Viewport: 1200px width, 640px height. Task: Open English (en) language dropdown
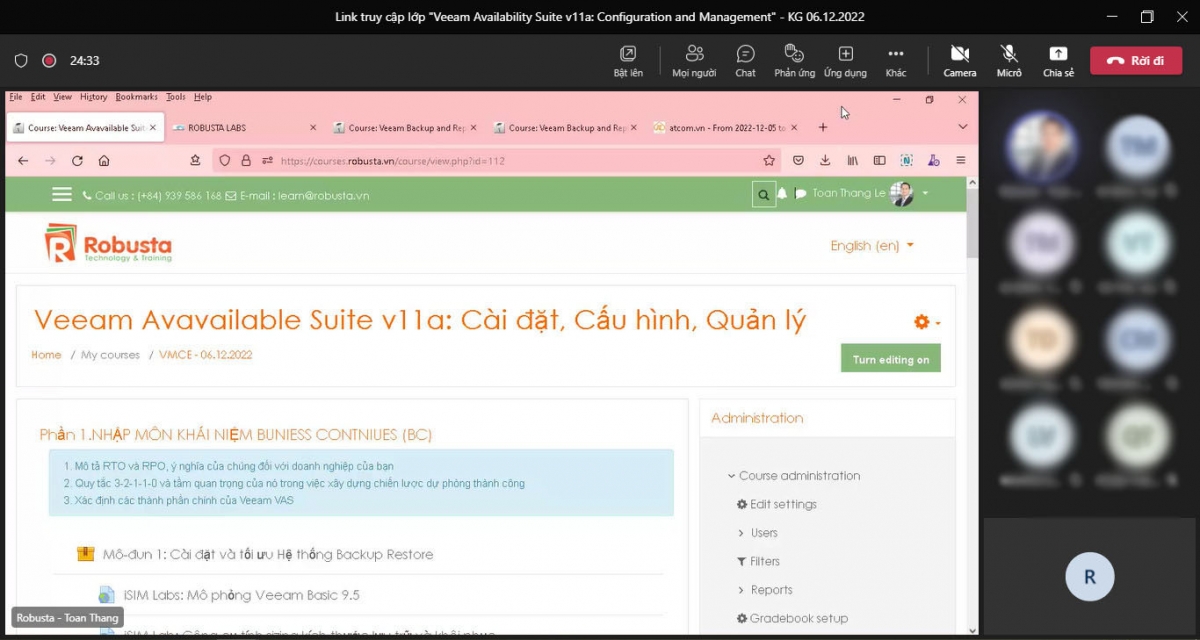click(872, 245)
